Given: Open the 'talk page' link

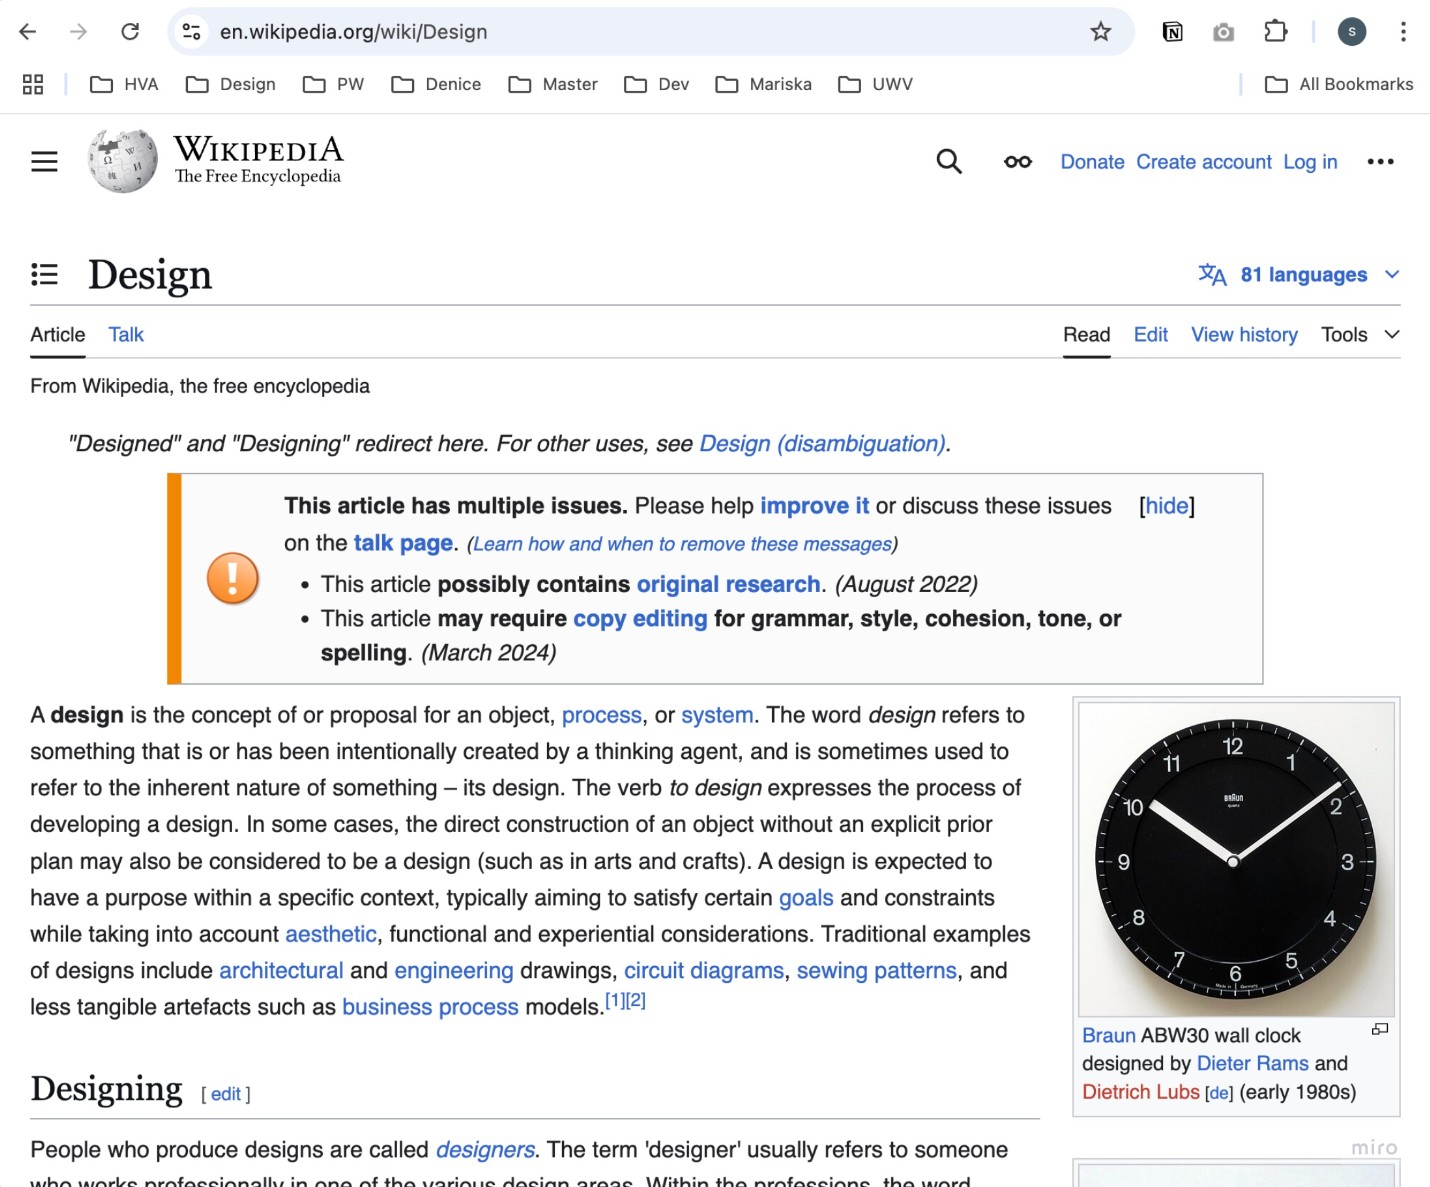Looking at the screenshot, I should [x=404, y=543].
